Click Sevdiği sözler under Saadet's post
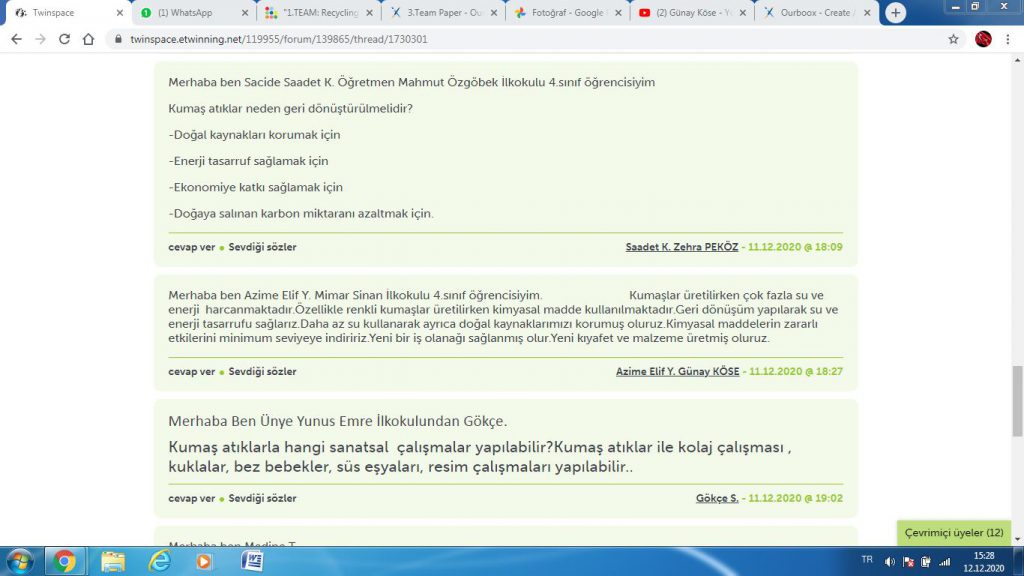The width and height of the screenshot is (1024, 576). tap(263, 247)
